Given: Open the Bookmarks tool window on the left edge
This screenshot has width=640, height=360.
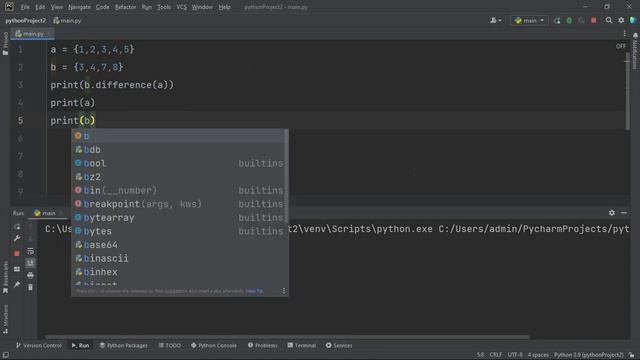Looking at the screenshot, I should (5, 278).
